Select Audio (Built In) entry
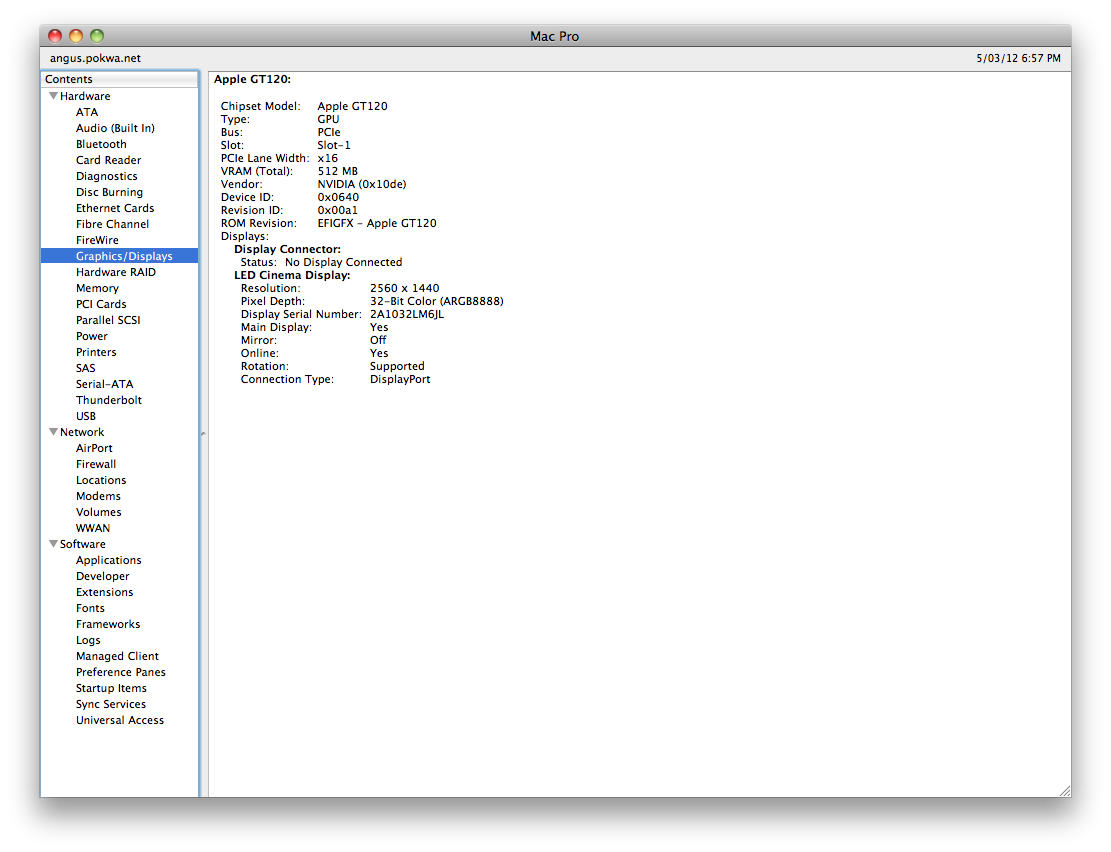 [115, 128]
